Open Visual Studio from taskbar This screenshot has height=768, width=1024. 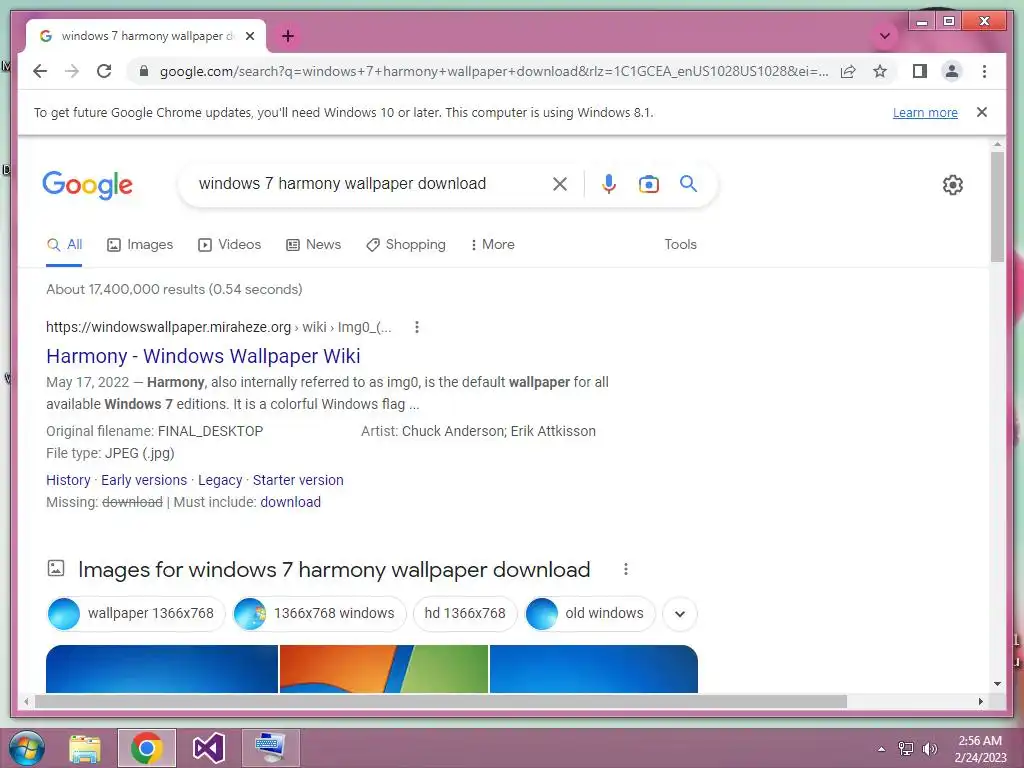click(209, 748)
